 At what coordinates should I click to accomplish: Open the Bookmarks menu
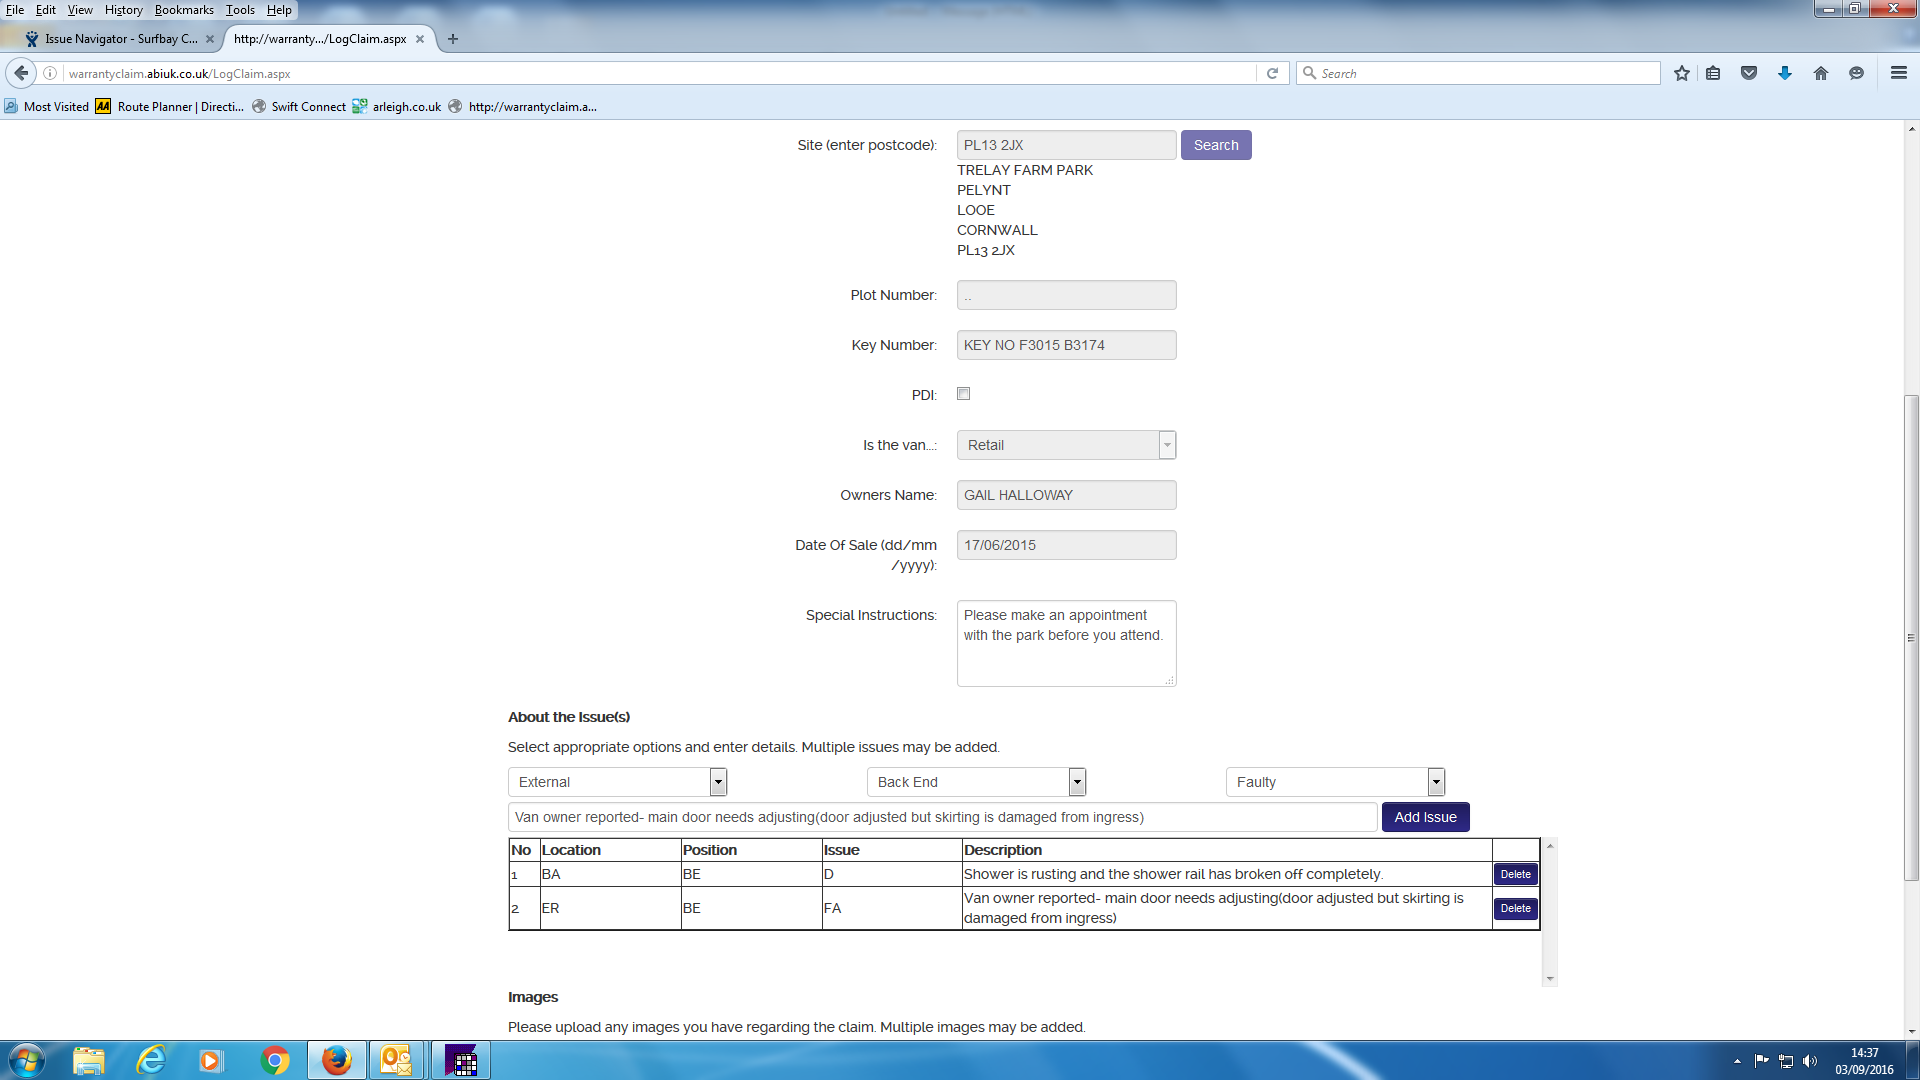click(x=184, y=10)
